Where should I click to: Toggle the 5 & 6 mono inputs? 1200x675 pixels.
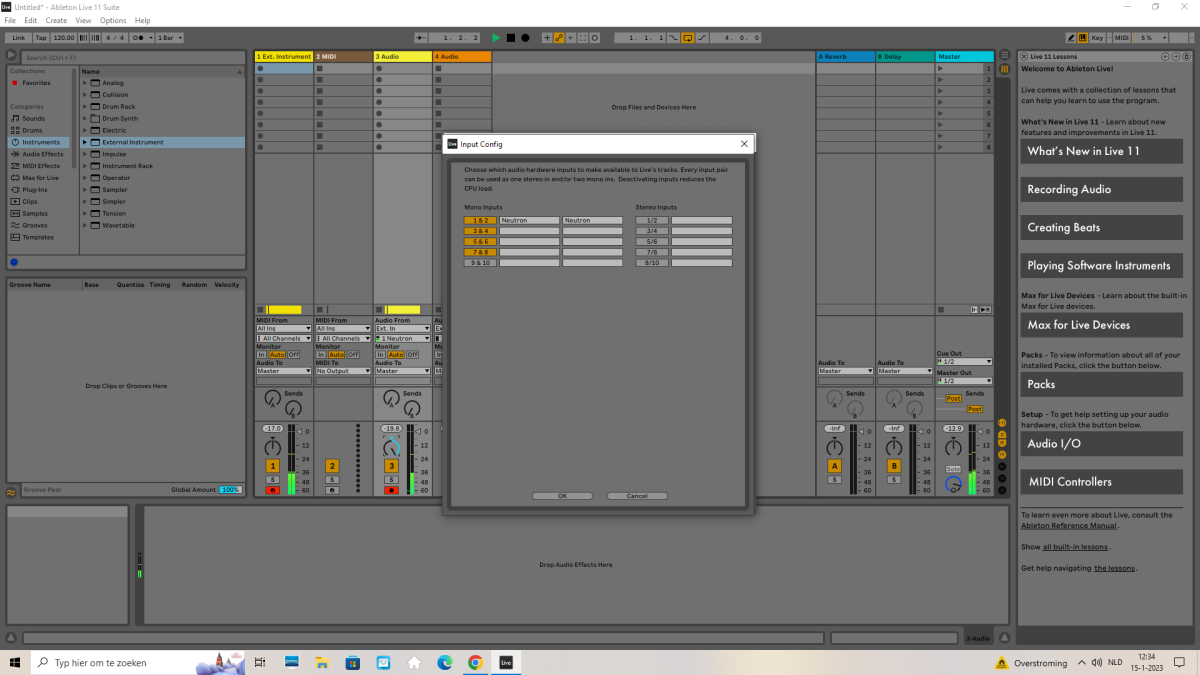[x=480, y=241]
